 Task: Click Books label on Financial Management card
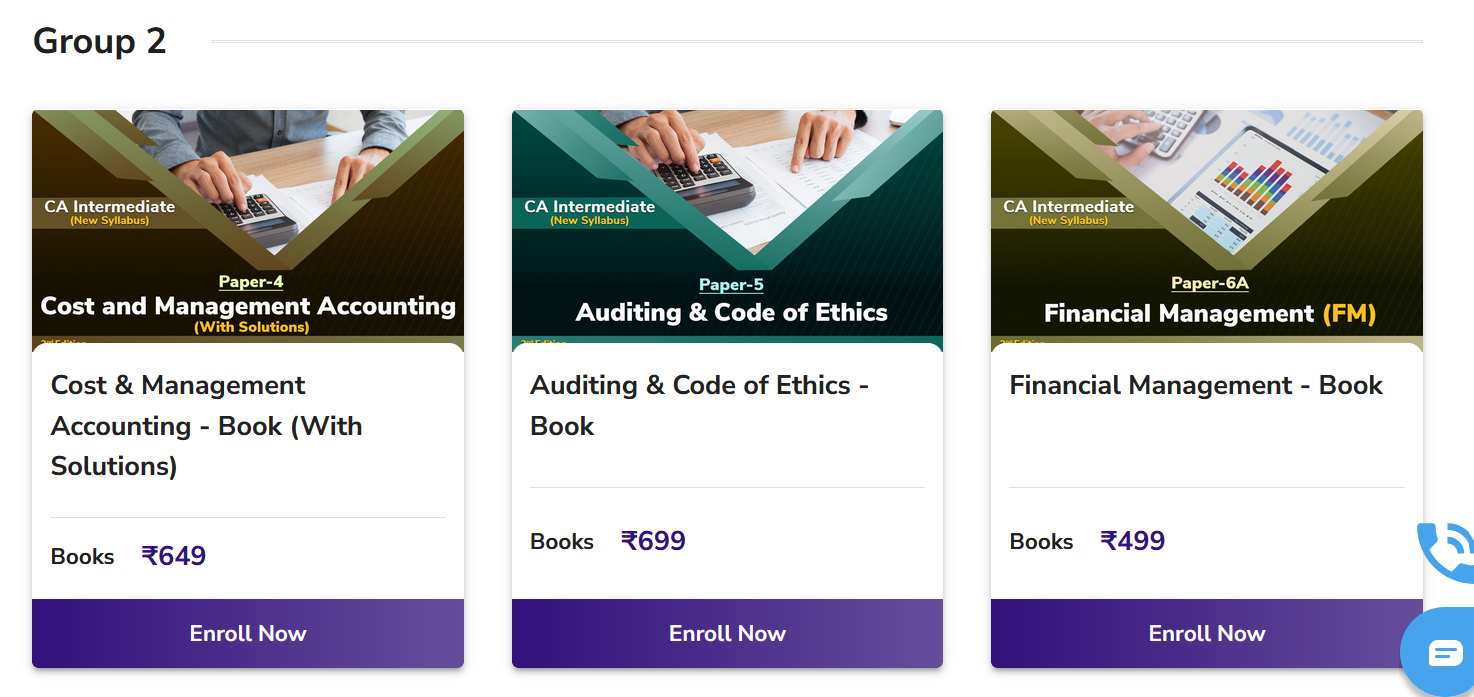(x=1041, y=542)
